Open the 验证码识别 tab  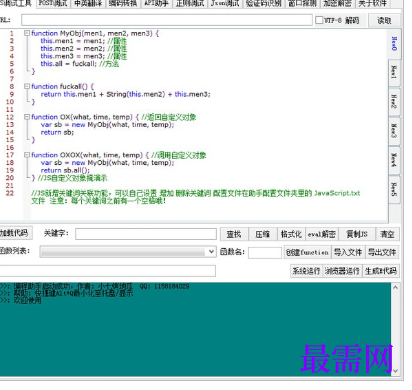click(x=264, y=4)
